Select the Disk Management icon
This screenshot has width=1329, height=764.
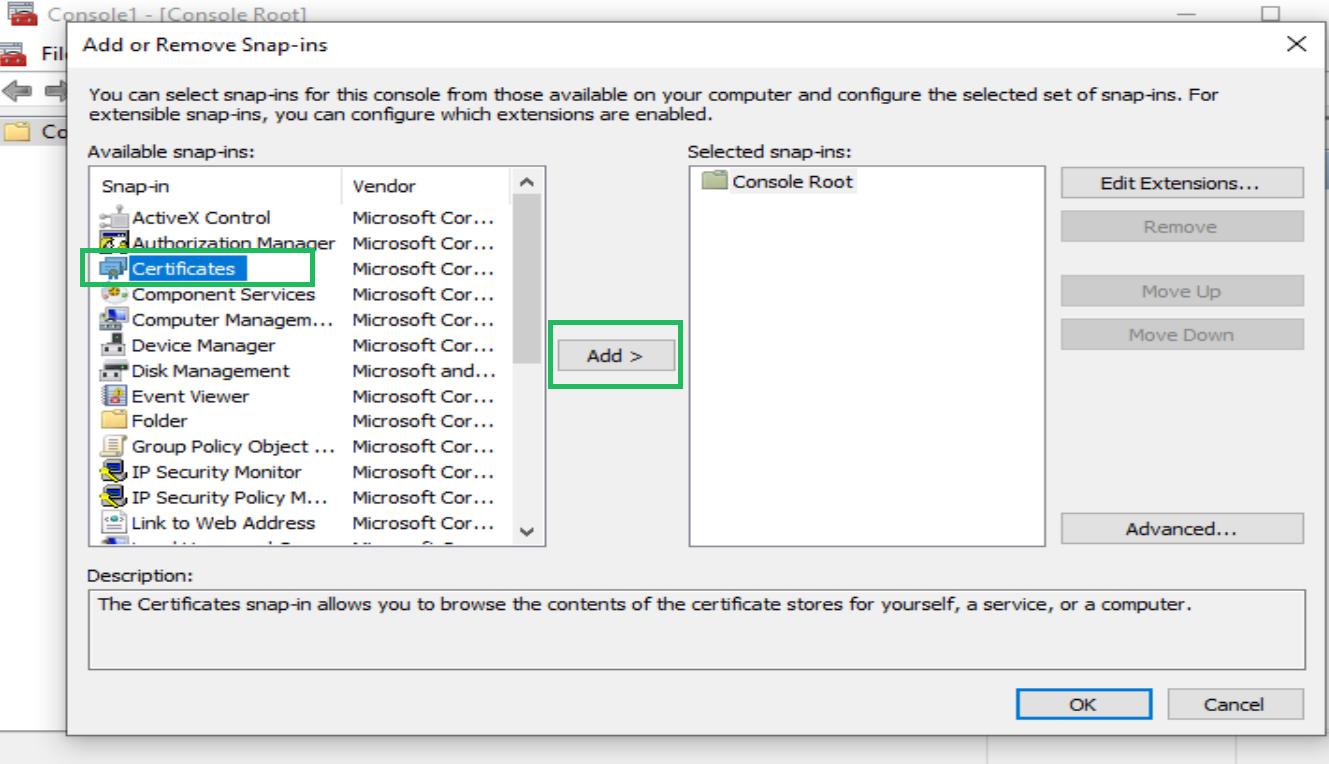click(115, 371)
